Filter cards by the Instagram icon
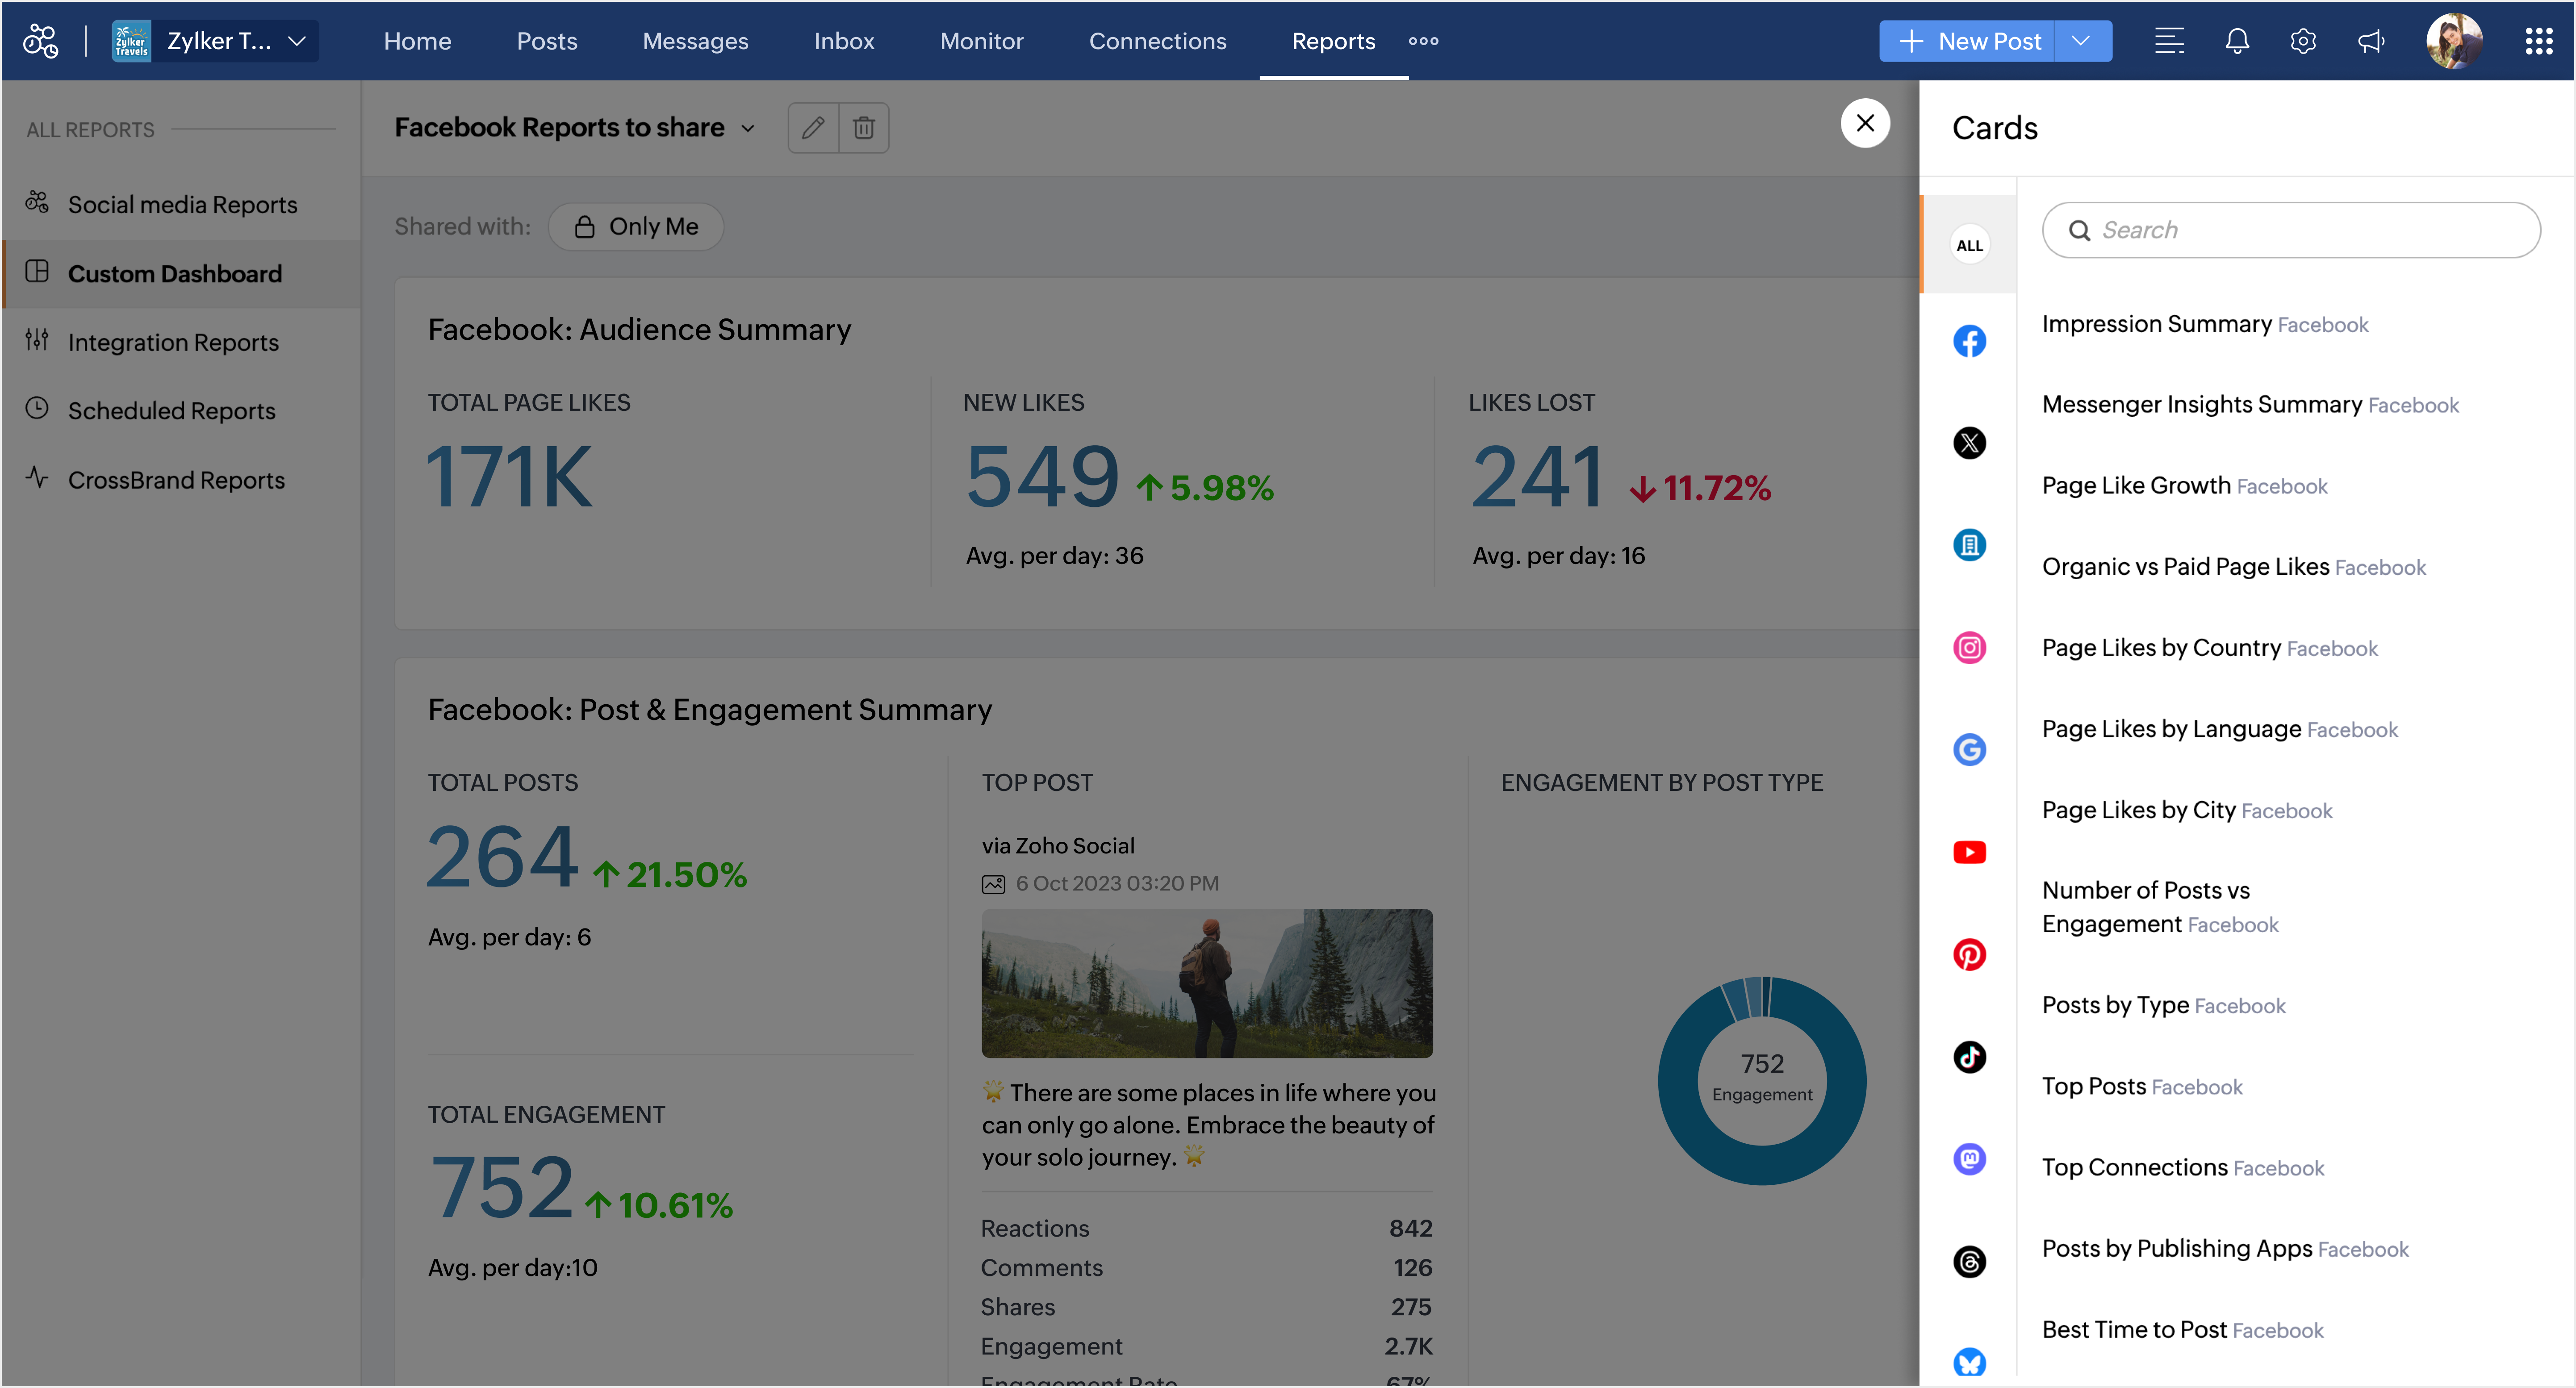This screenshot has width=2576, height=1388. [x=1969, y=648]
